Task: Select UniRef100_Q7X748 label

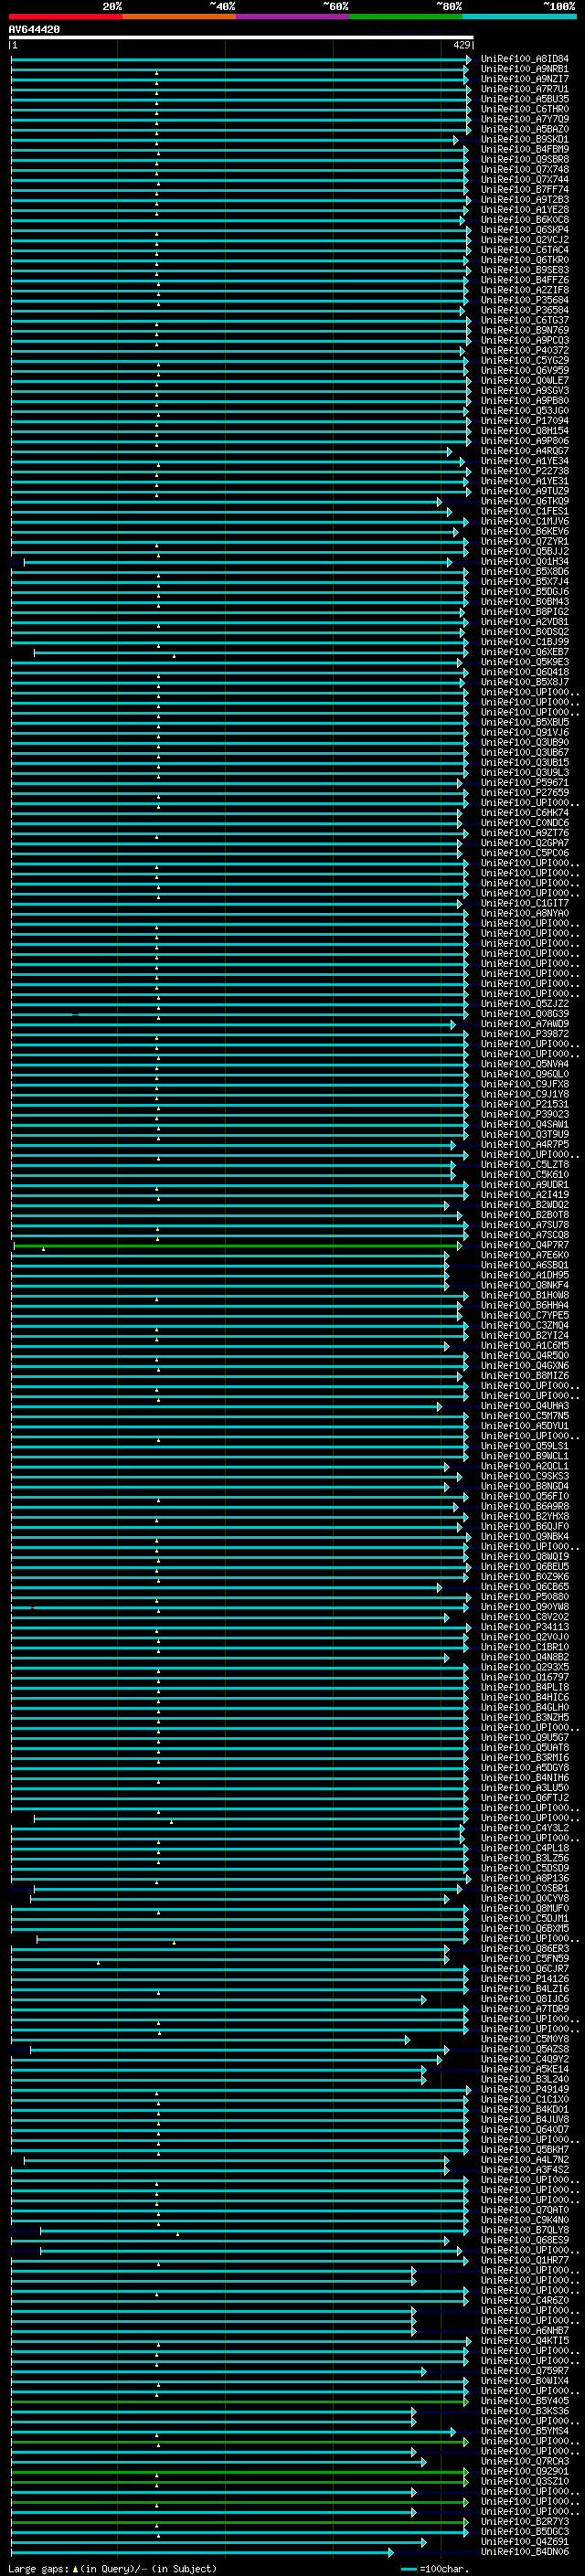Action: click(525, 170)
